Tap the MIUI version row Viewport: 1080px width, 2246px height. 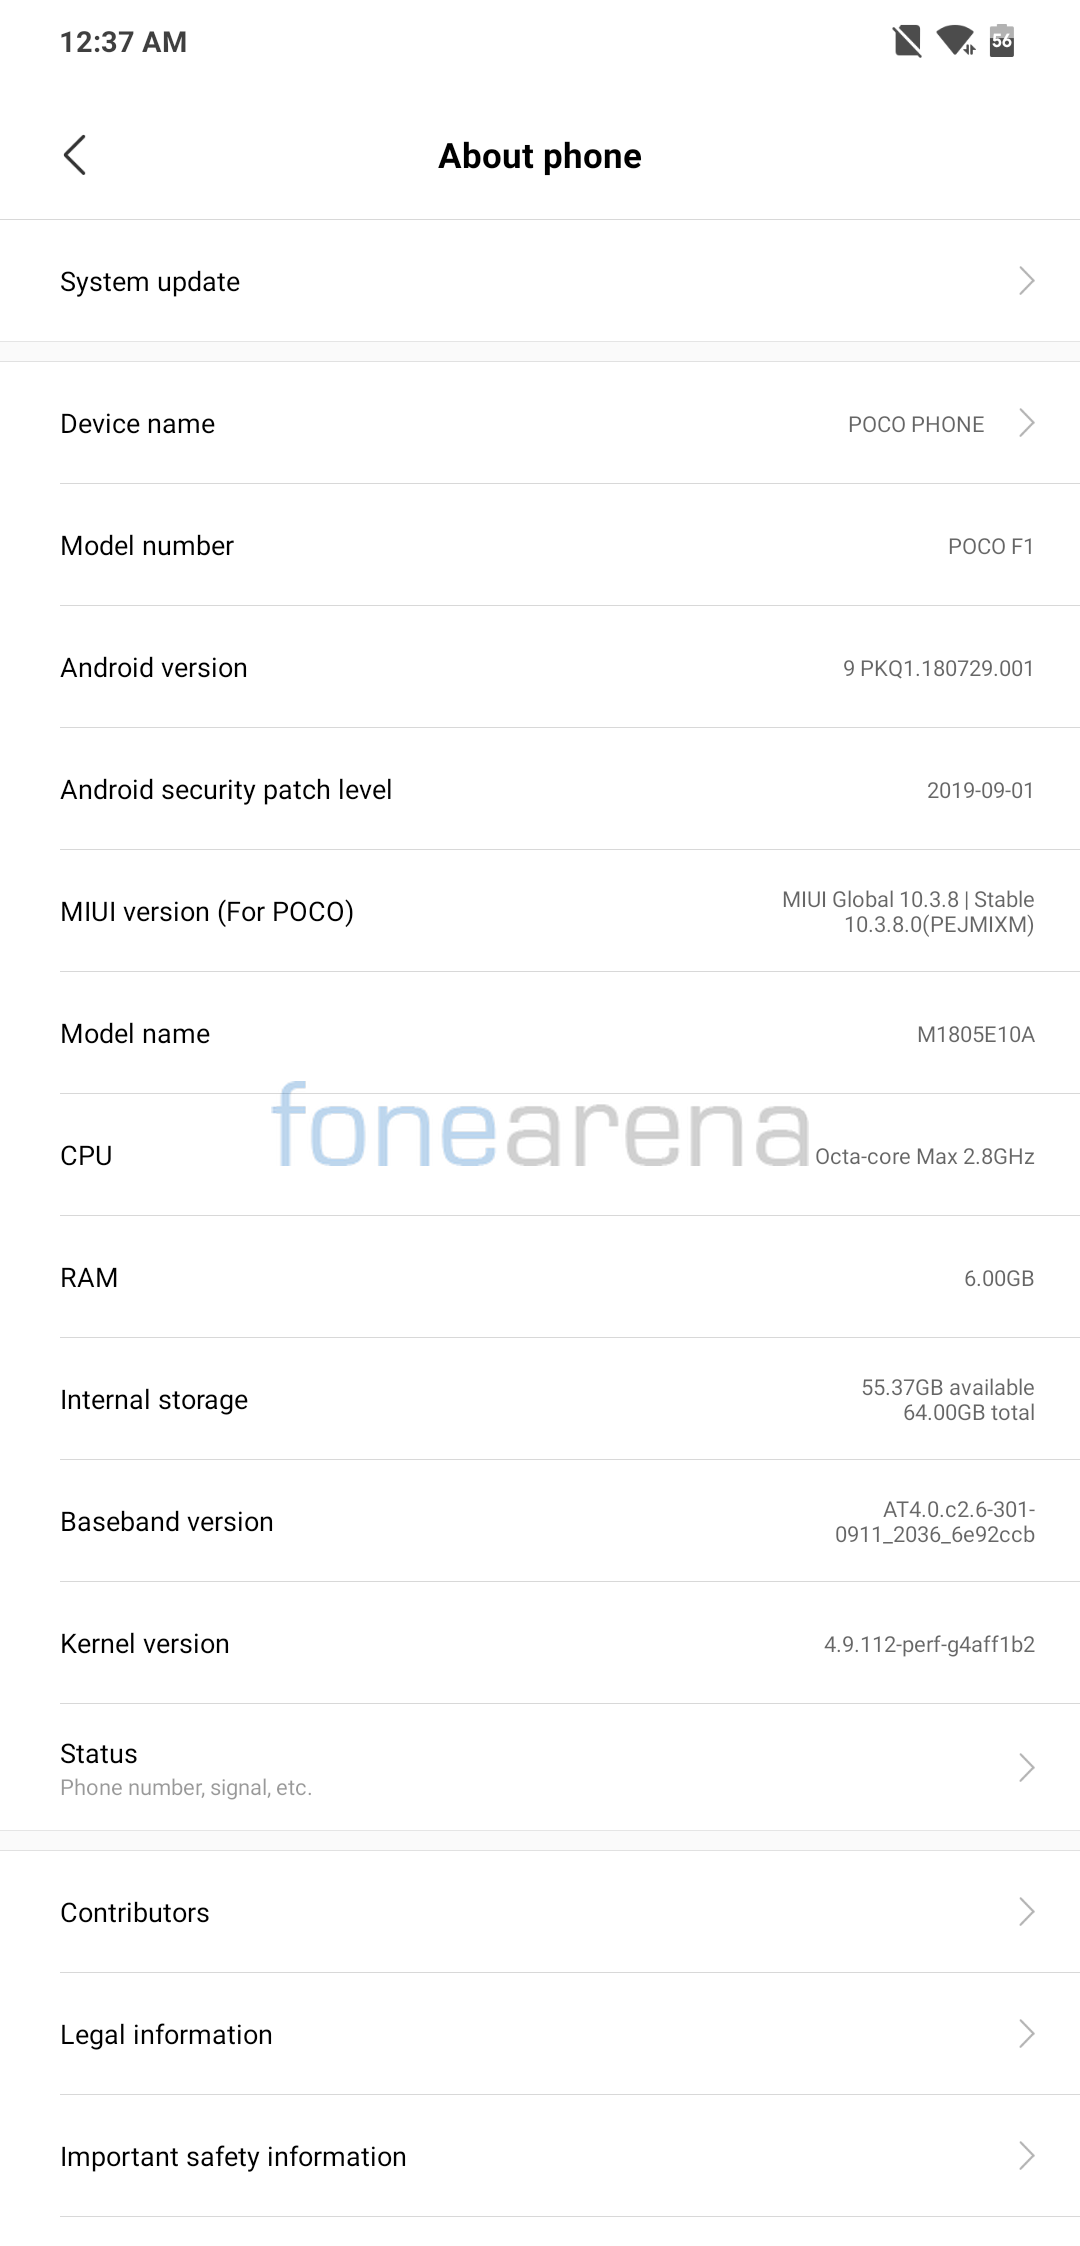[540, 911]
